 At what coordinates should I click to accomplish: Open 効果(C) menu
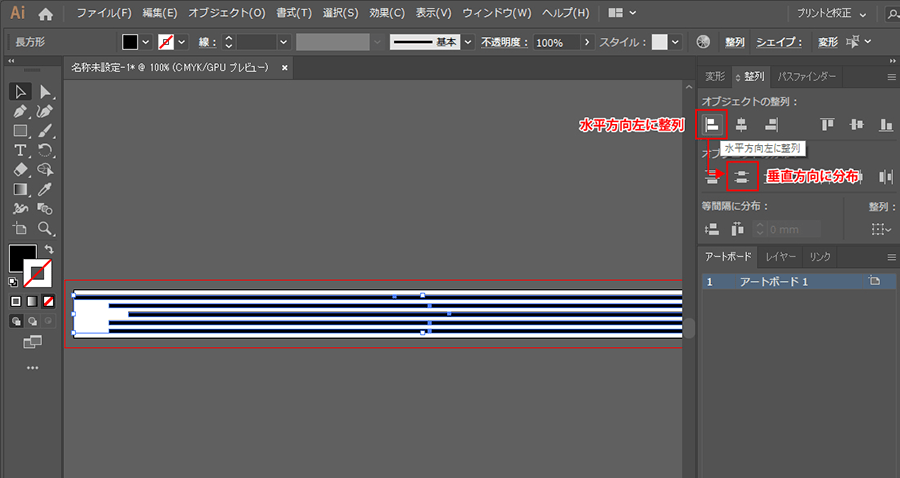click(387, 13)
